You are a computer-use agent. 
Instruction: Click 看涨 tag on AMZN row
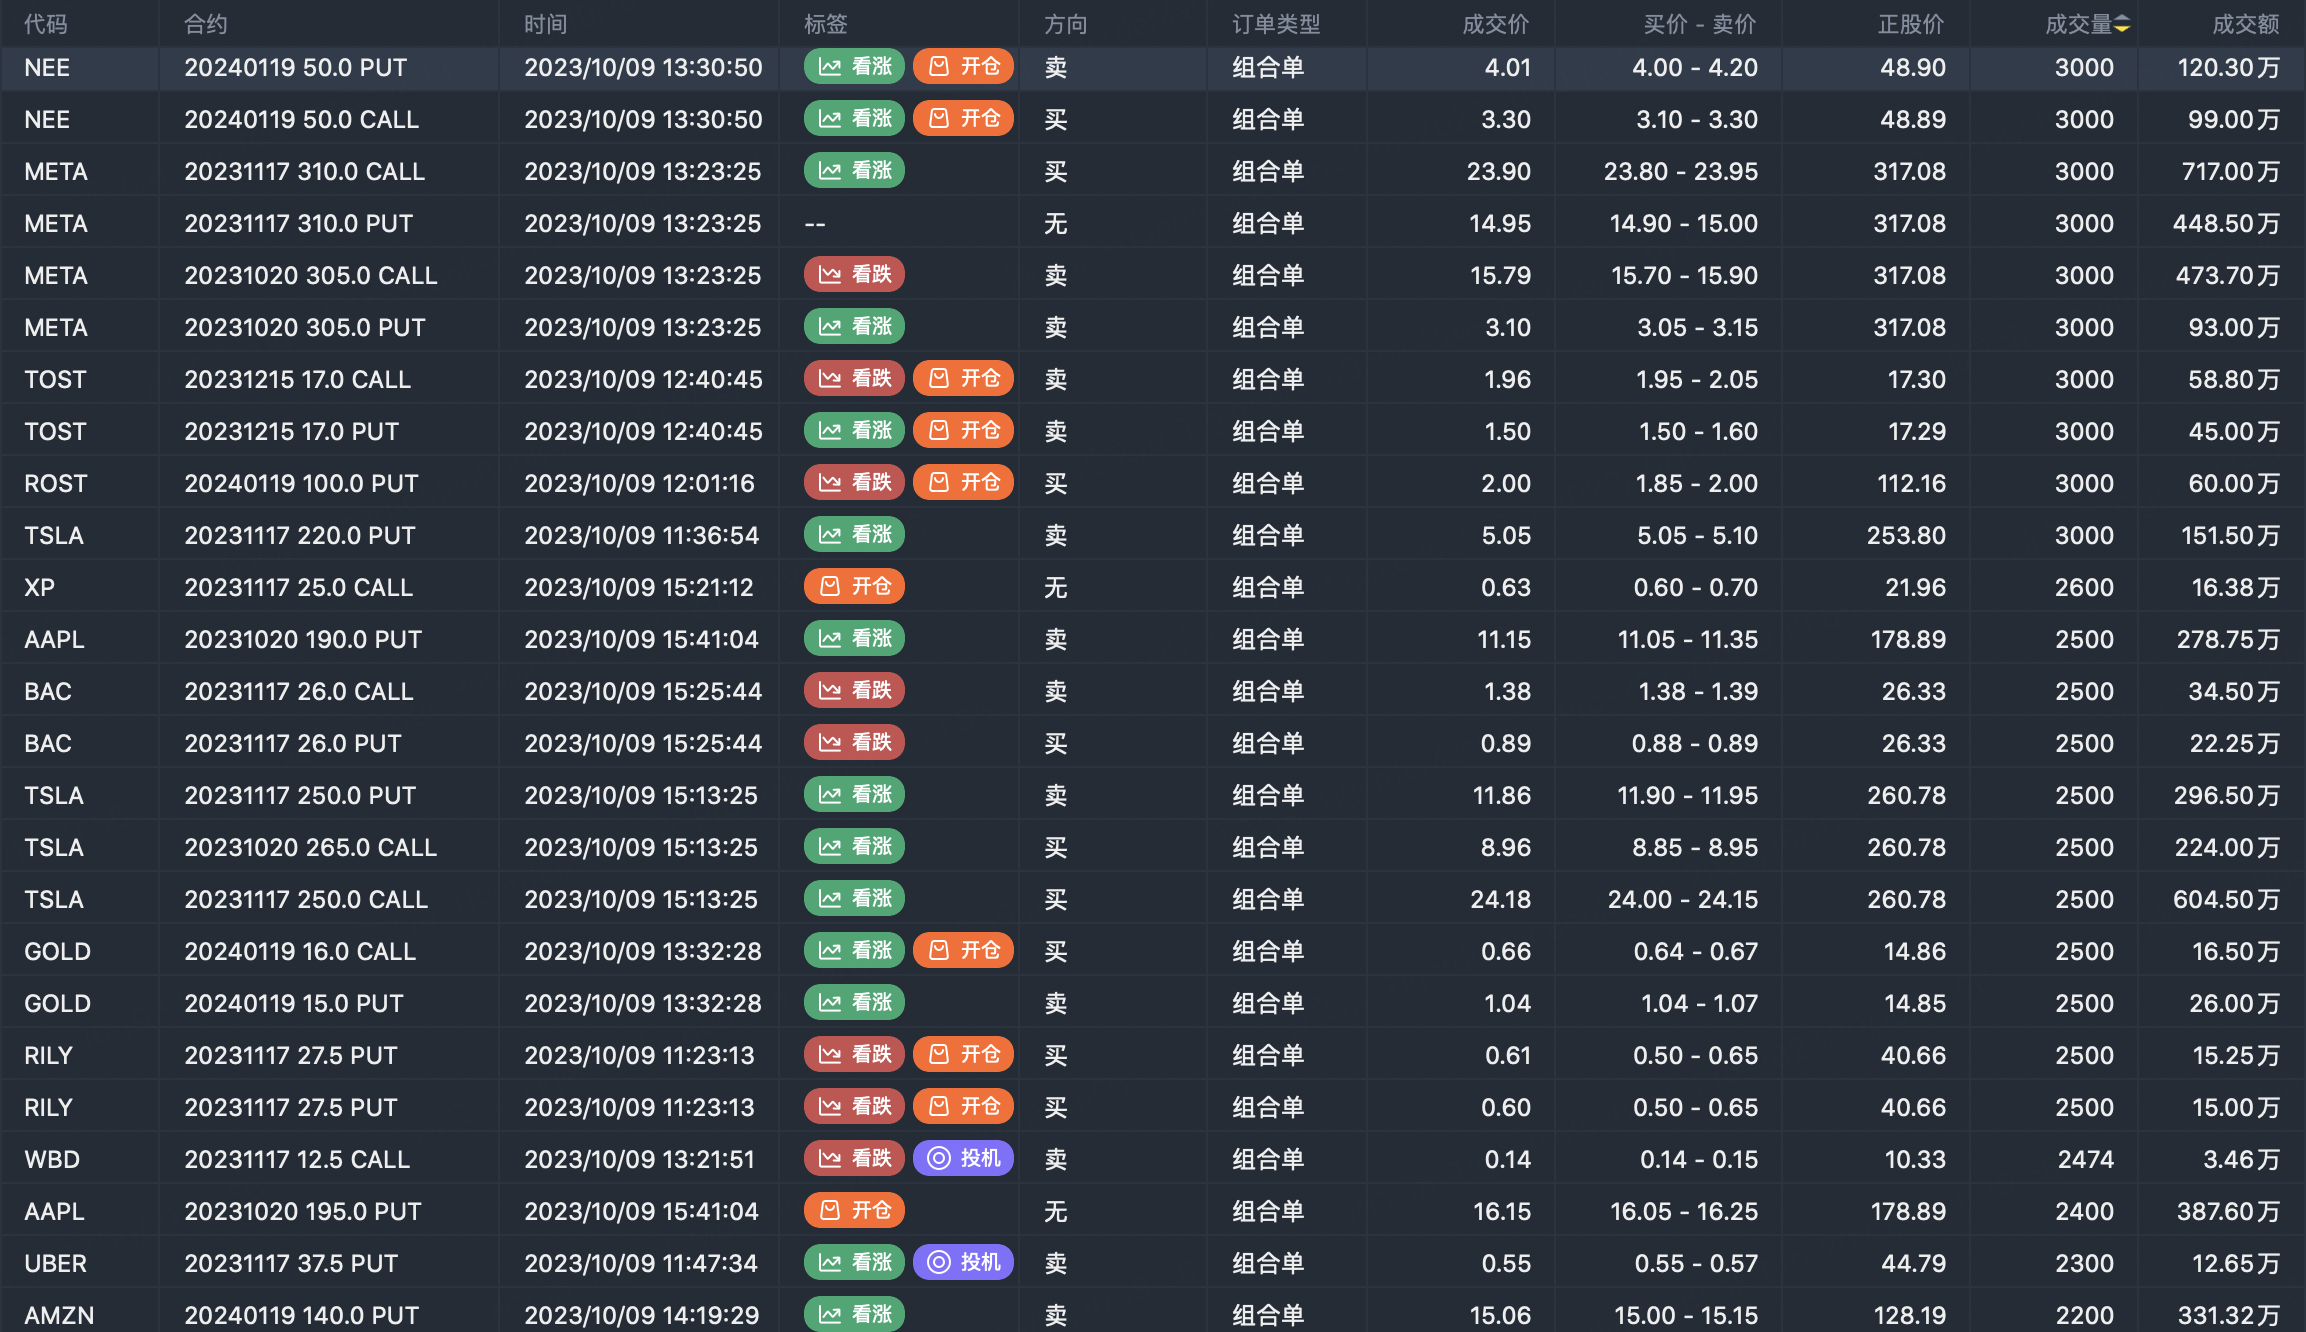(x=854, y=1314)
